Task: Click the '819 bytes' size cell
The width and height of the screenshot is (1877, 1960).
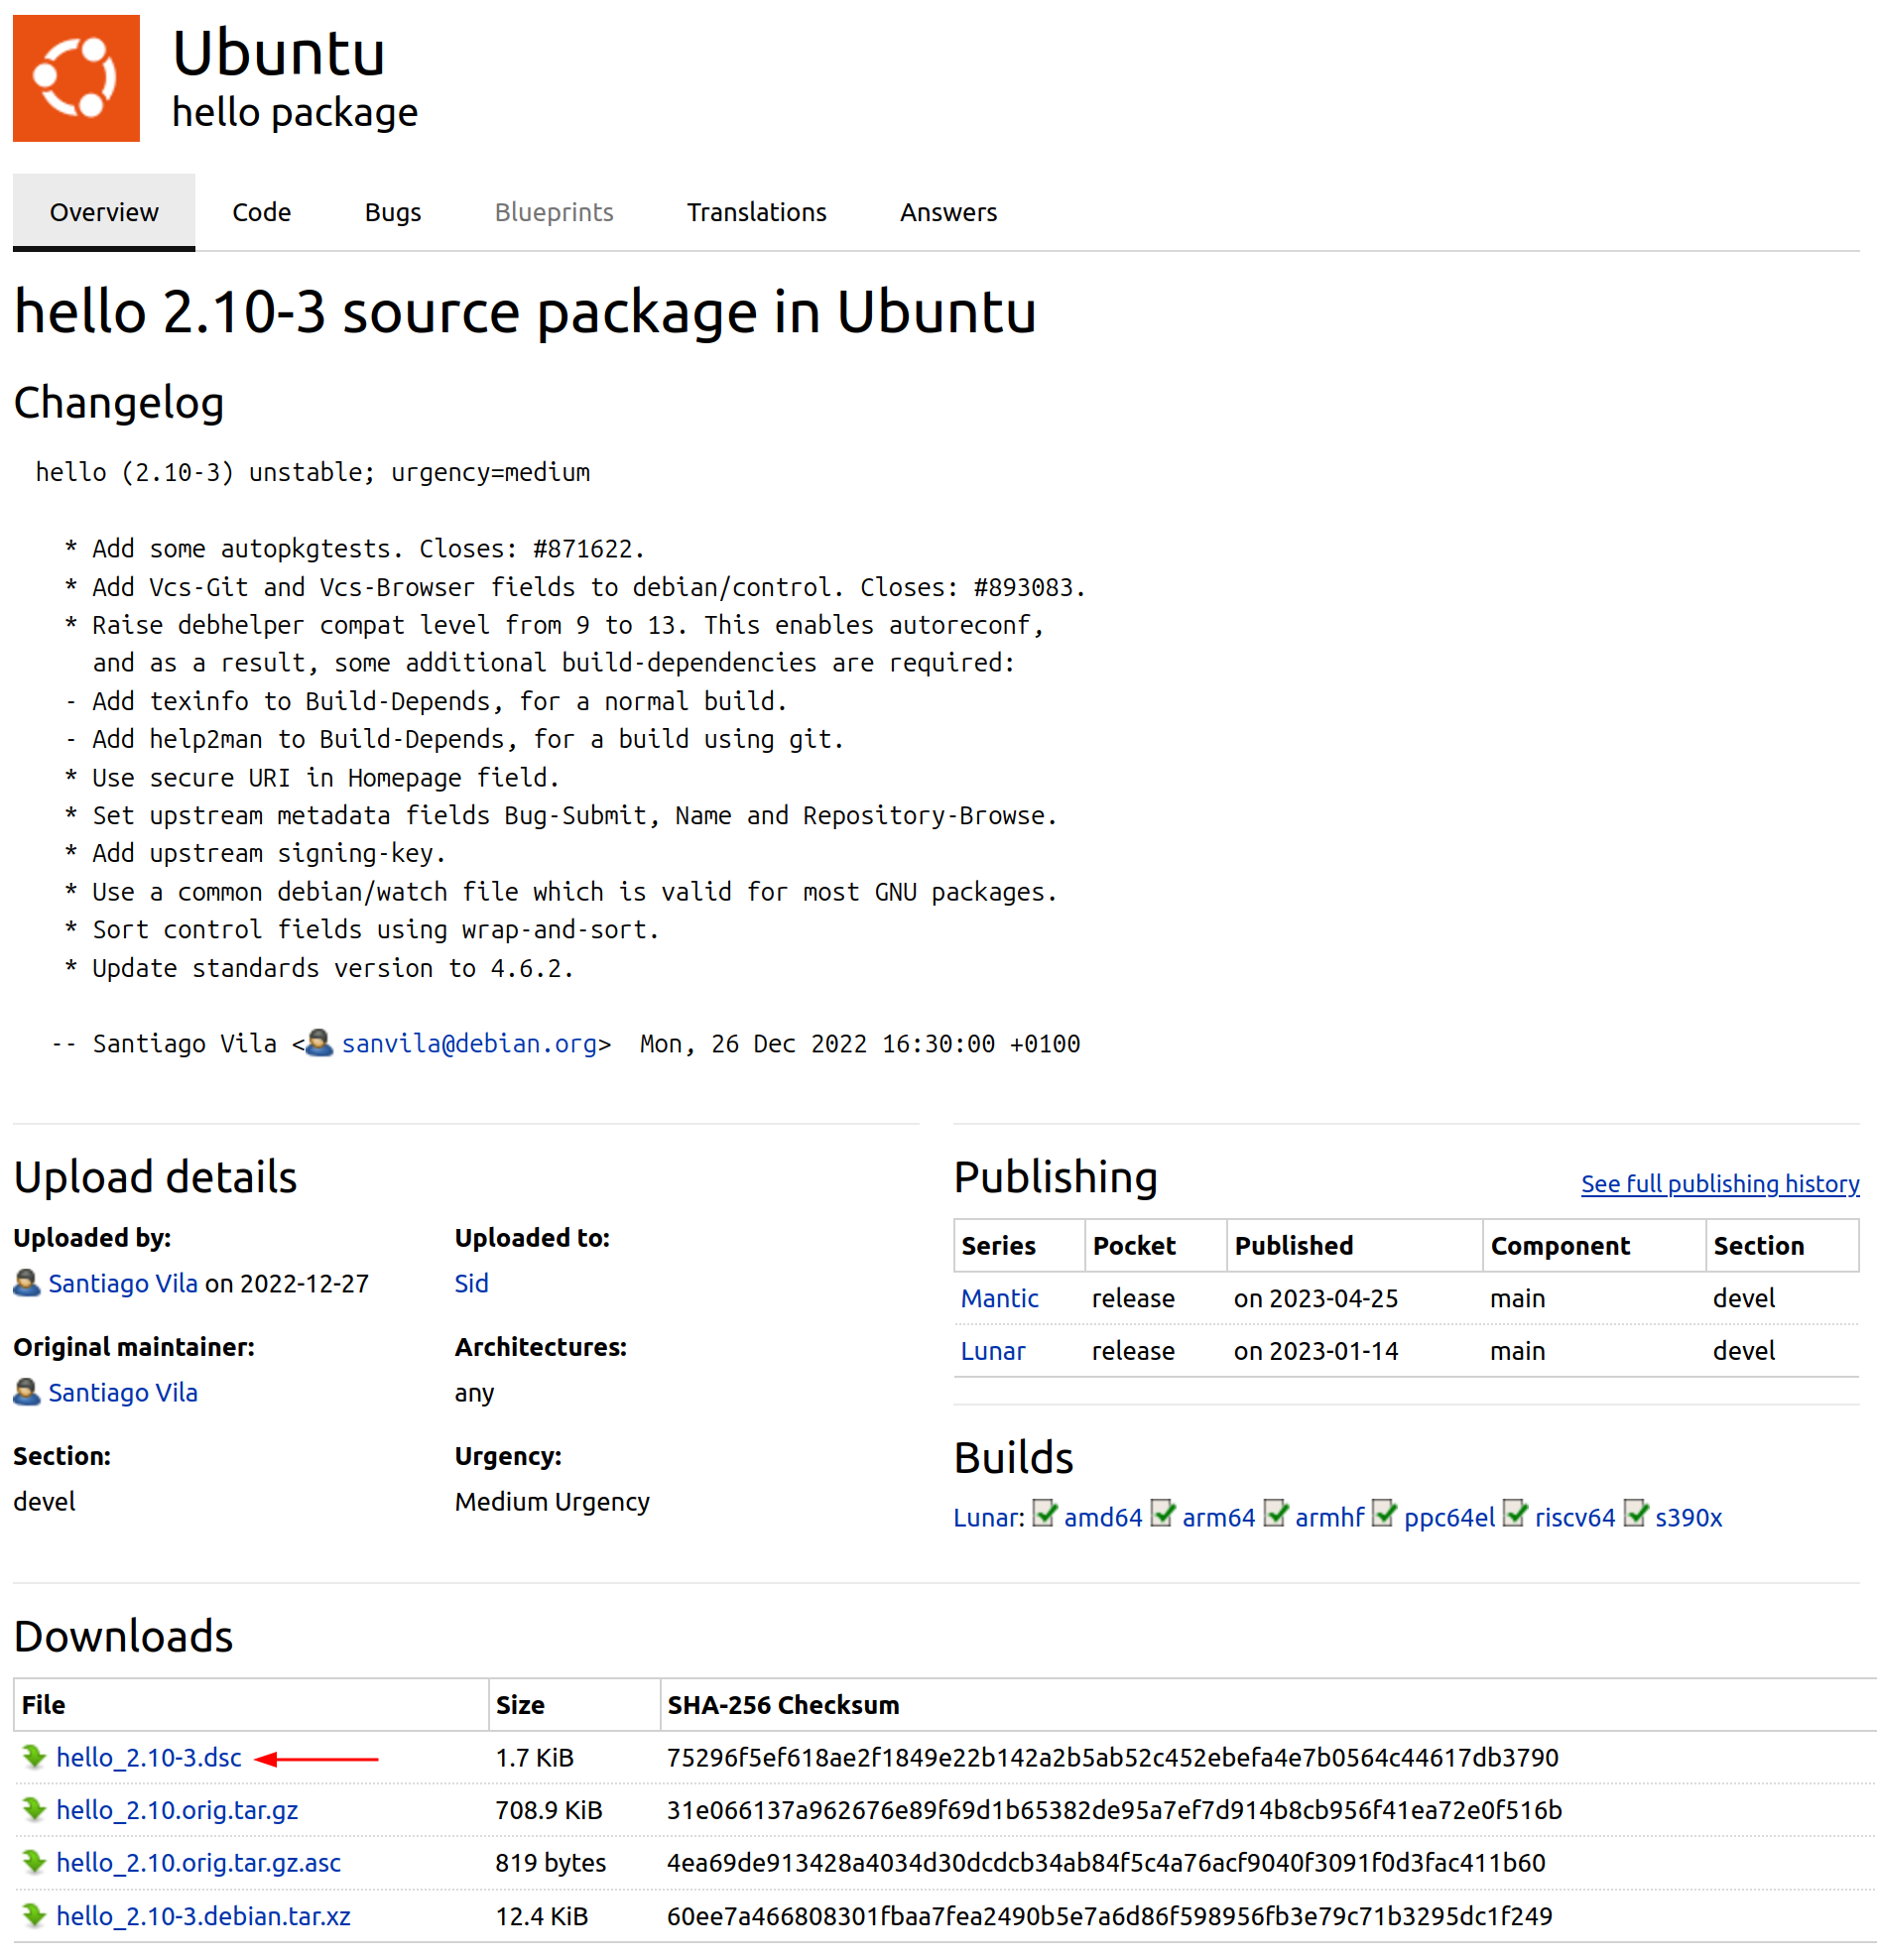Action: coord(550,1862)
